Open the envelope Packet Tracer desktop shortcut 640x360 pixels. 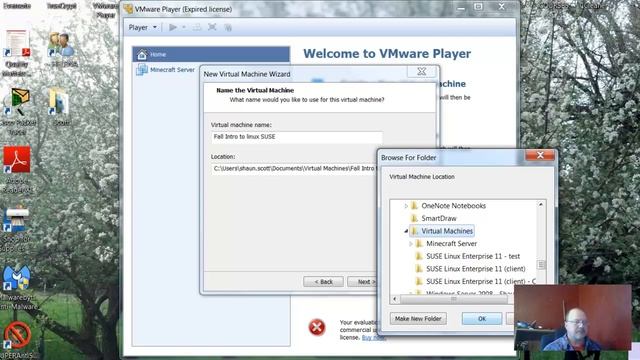tap(18, 101)
